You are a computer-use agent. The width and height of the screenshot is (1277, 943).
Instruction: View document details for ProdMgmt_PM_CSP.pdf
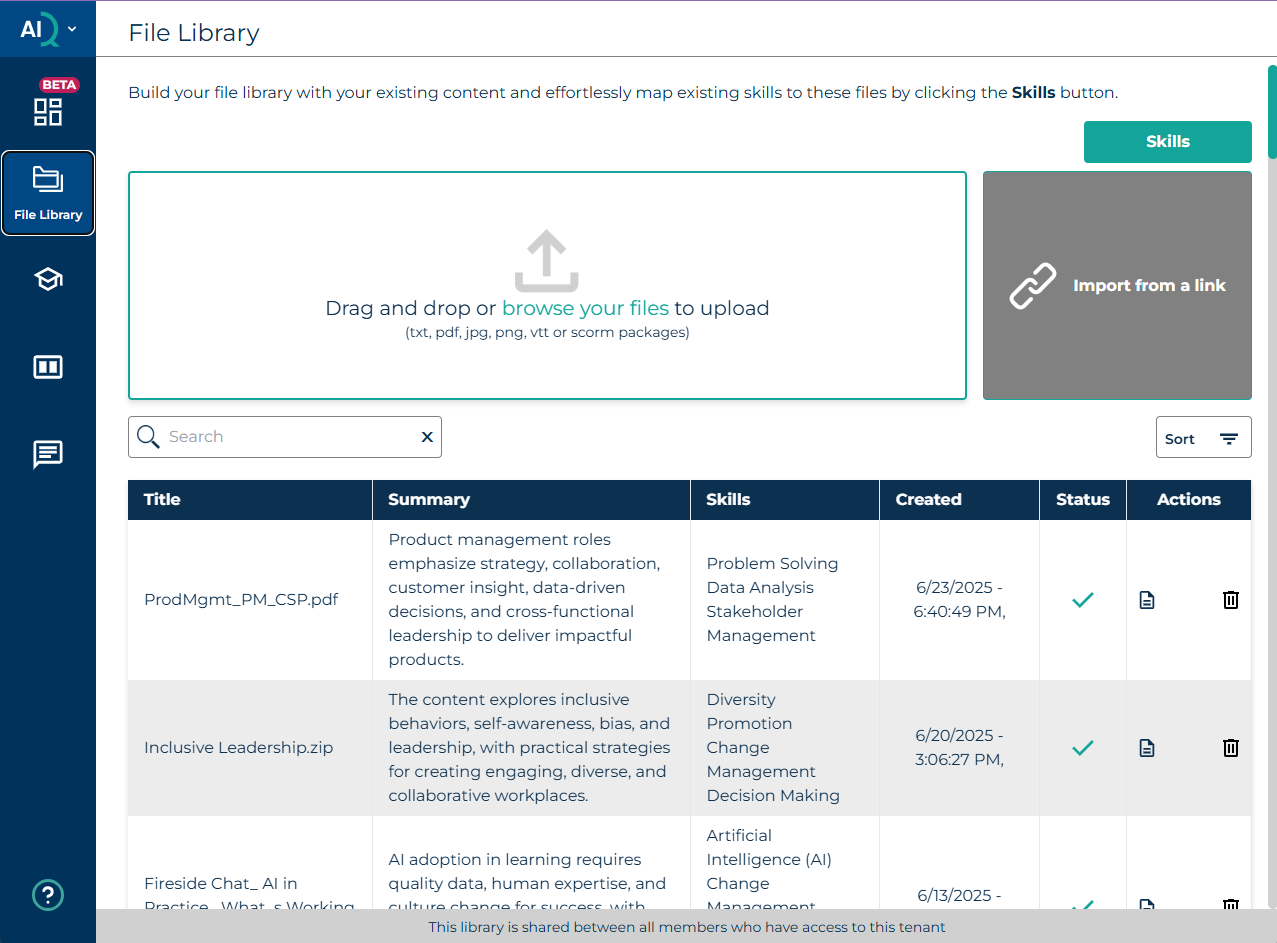click(1147, 600)
